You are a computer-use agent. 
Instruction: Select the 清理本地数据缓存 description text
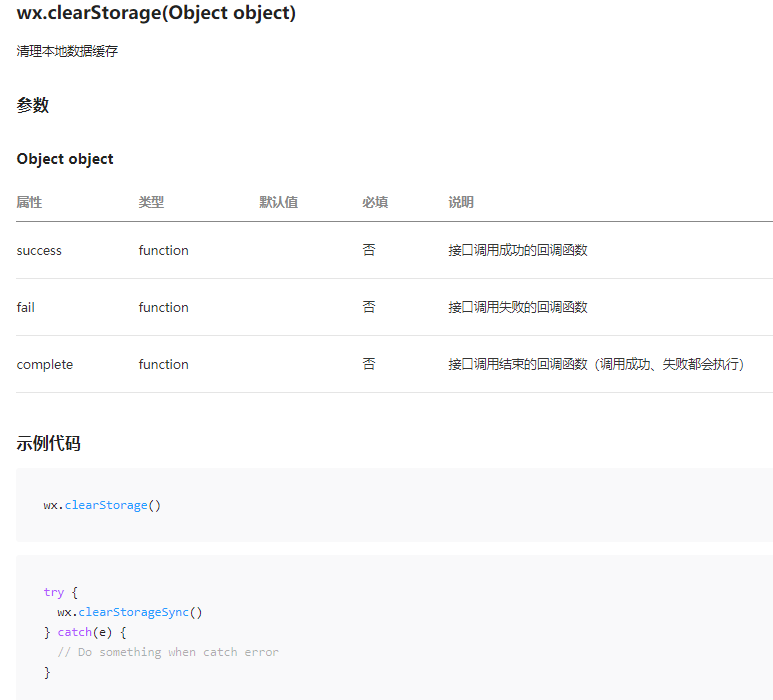pyautogui.click(x=67, y=51)
